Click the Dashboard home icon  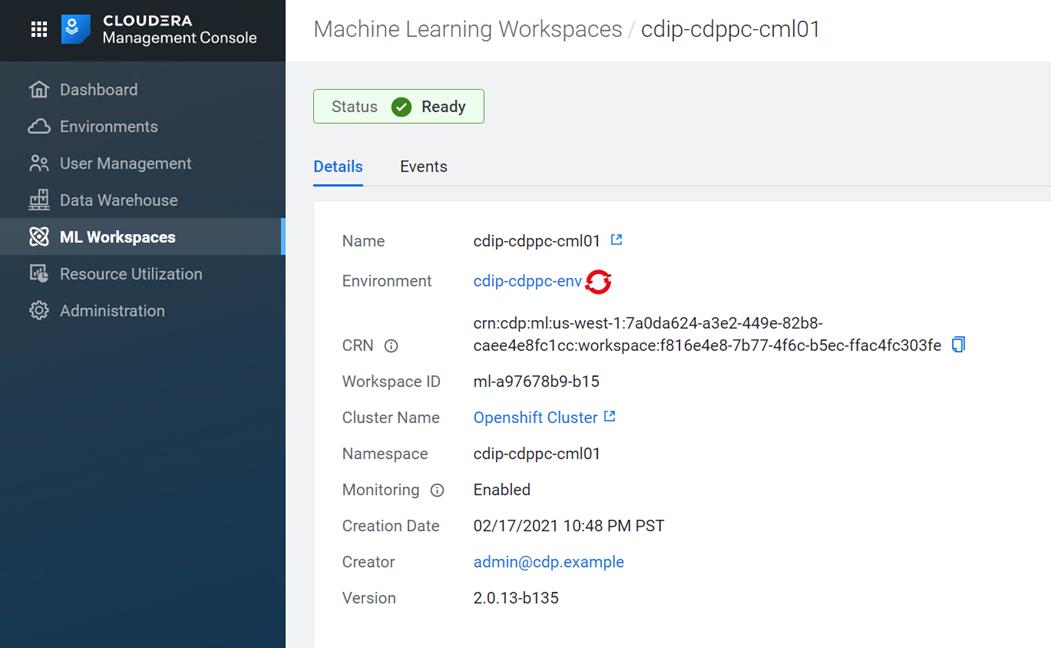(x=39, y=89)
